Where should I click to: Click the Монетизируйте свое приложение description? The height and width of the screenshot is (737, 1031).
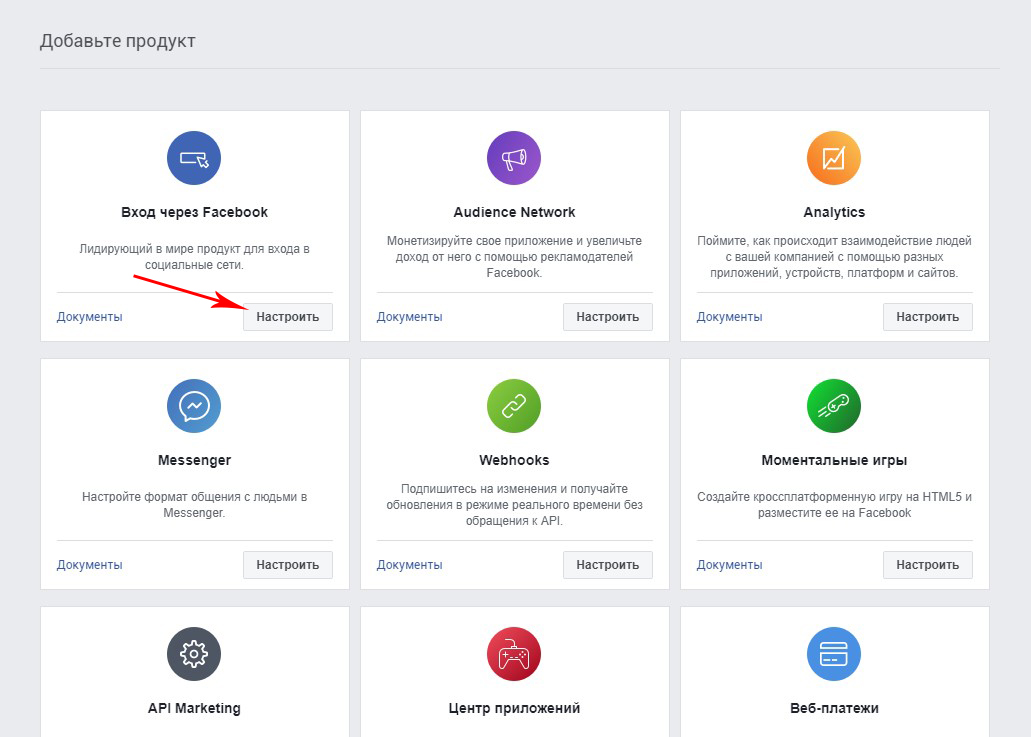(514, 257)
